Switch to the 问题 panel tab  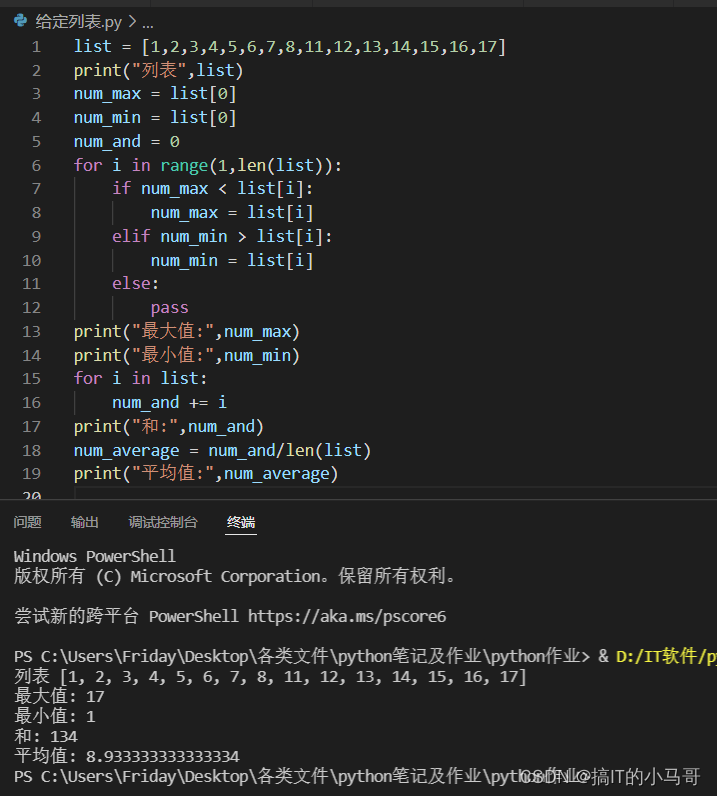(27, 522)
